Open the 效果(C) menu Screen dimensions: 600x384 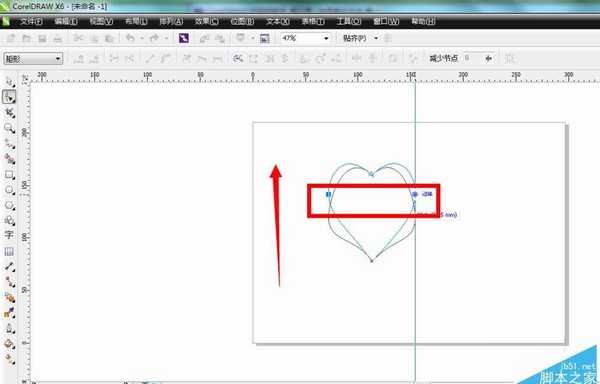pos(207,21)
